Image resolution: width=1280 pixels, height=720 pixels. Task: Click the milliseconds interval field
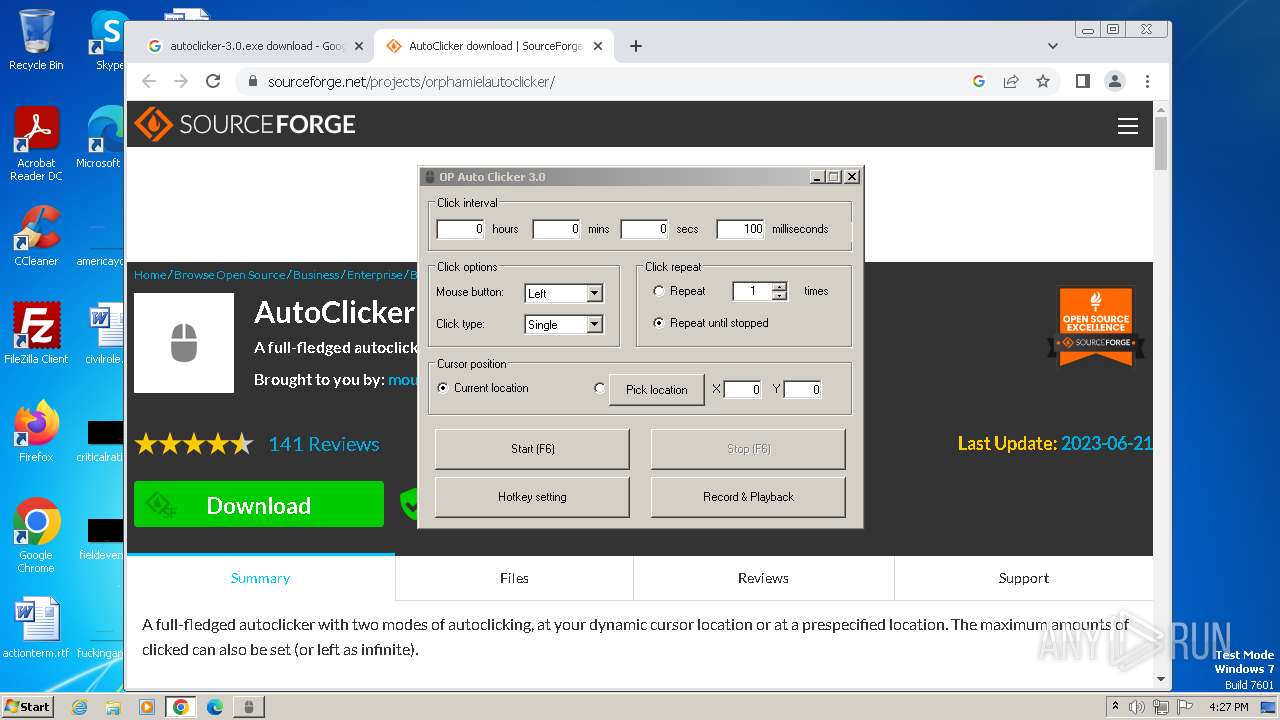741,229
